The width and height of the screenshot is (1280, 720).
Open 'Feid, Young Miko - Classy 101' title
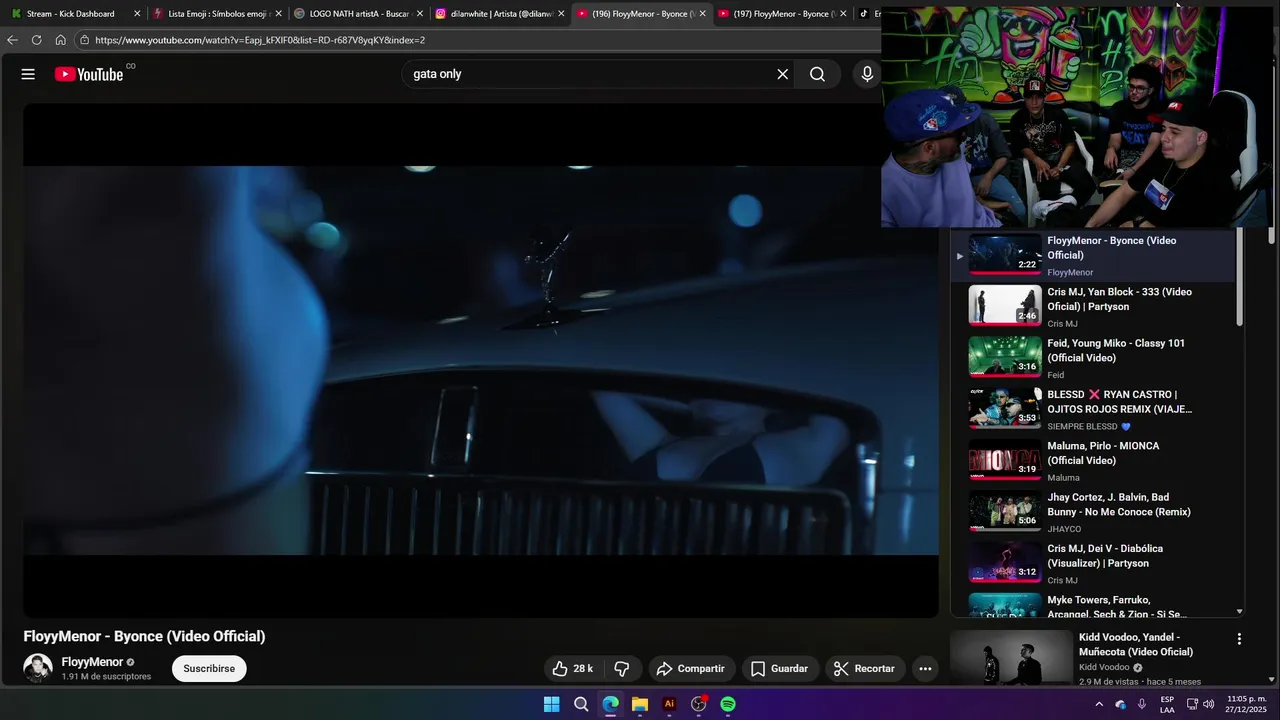point(1116,350)
